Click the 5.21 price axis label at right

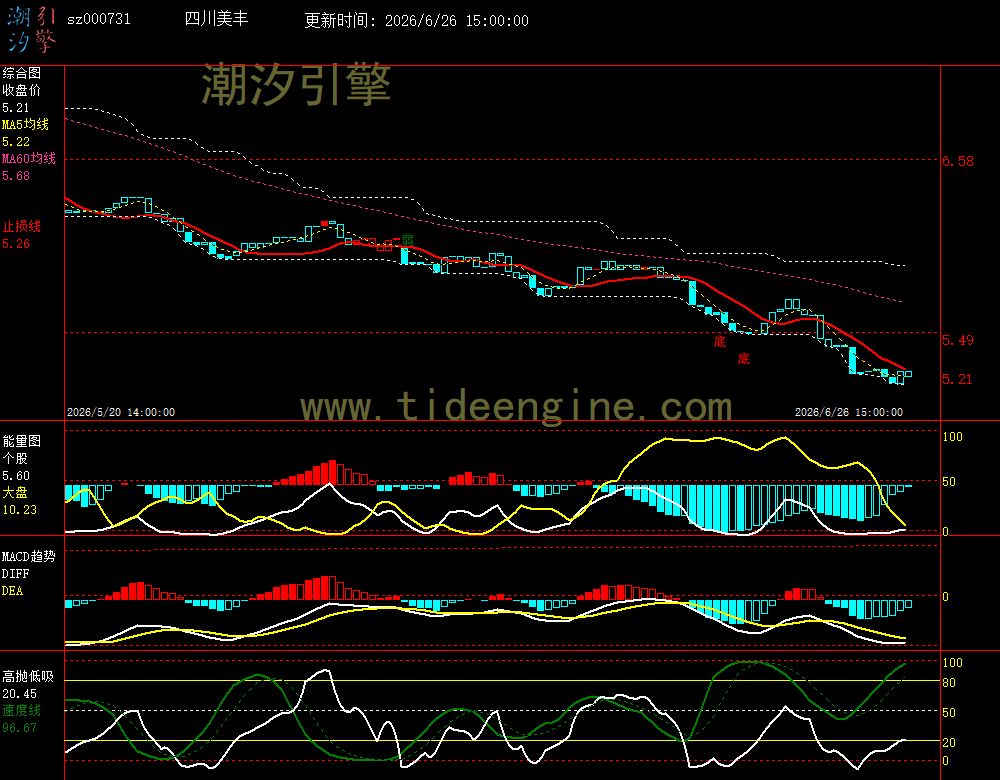tap(957, 379)
